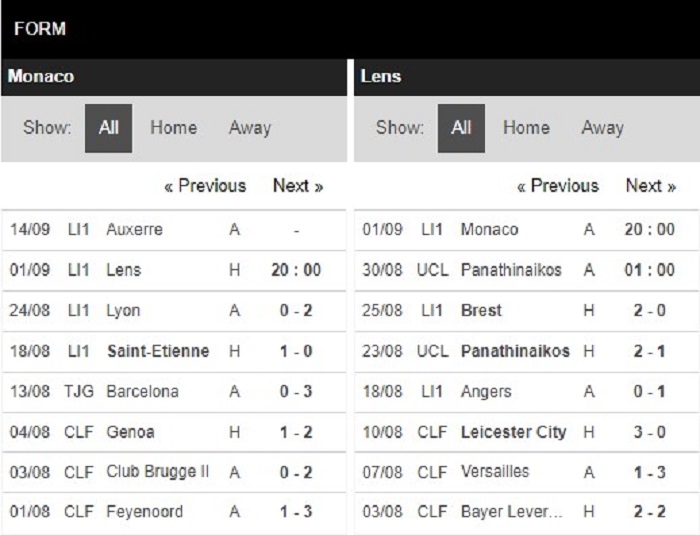Go to Previous matches for Lens
Image resolution: width=700 pixels, height=535 pixels.
pyautogui.click(x=558, y=185)
